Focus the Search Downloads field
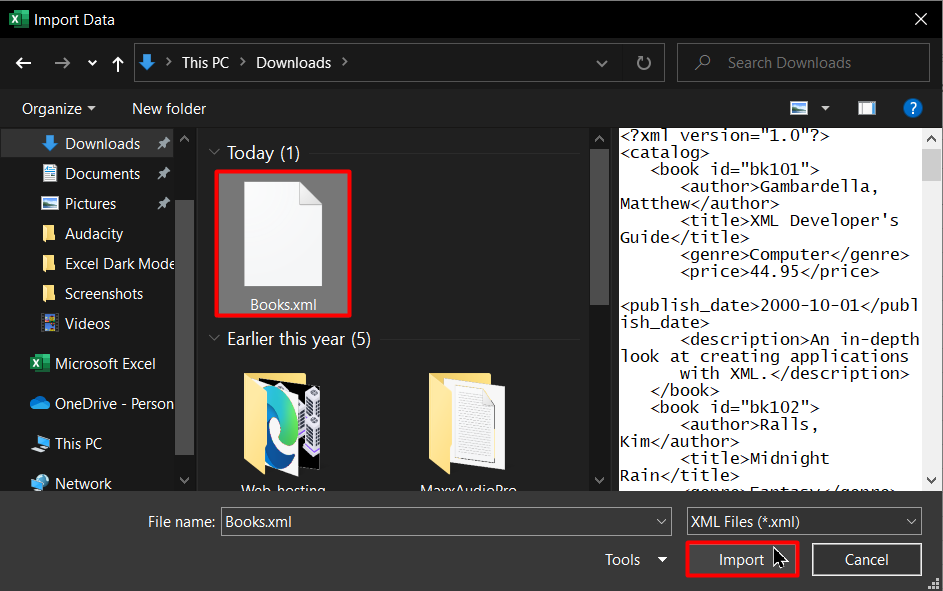This screenshot has width=943, height=591. pos(803,63)
